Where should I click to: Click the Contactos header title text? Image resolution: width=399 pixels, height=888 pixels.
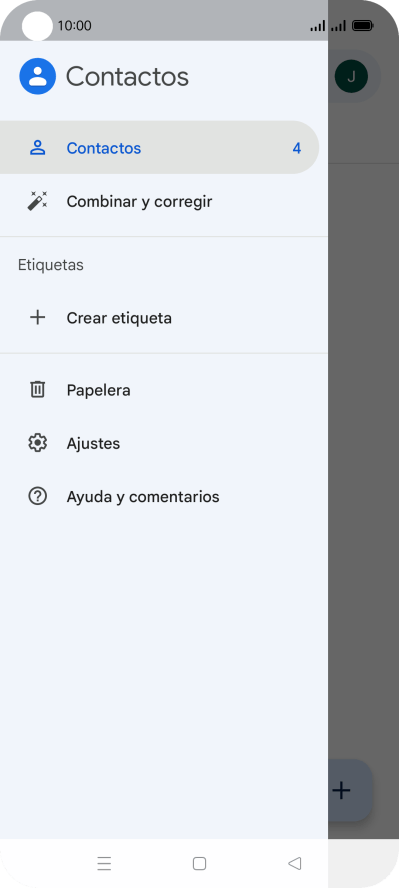pos(127,76)
